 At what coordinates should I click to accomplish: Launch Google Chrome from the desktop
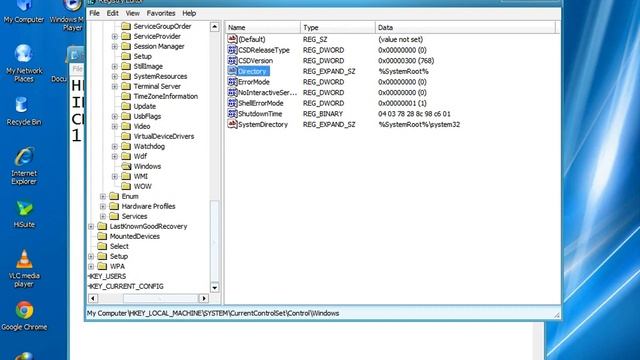tap(24, 316)
